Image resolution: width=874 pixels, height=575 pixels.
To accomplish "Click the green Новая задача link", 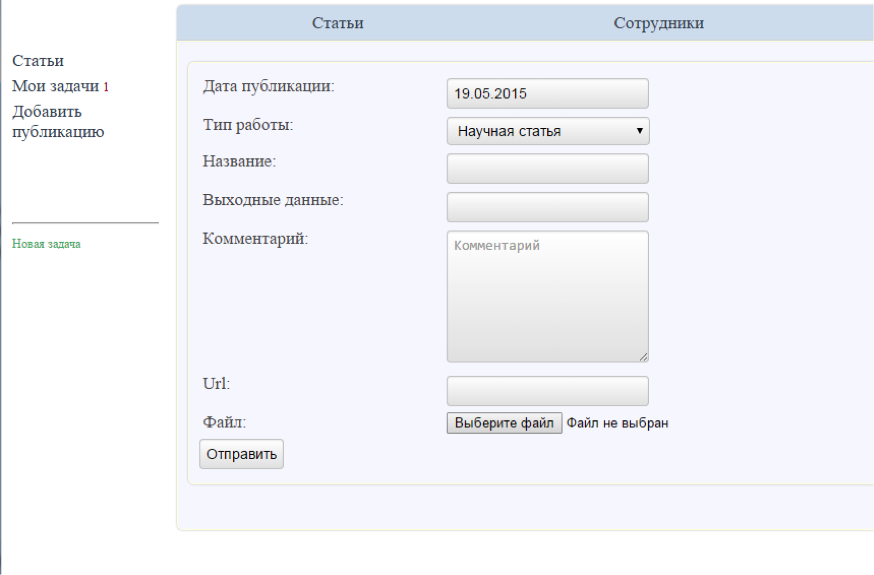I will point(46,243).
